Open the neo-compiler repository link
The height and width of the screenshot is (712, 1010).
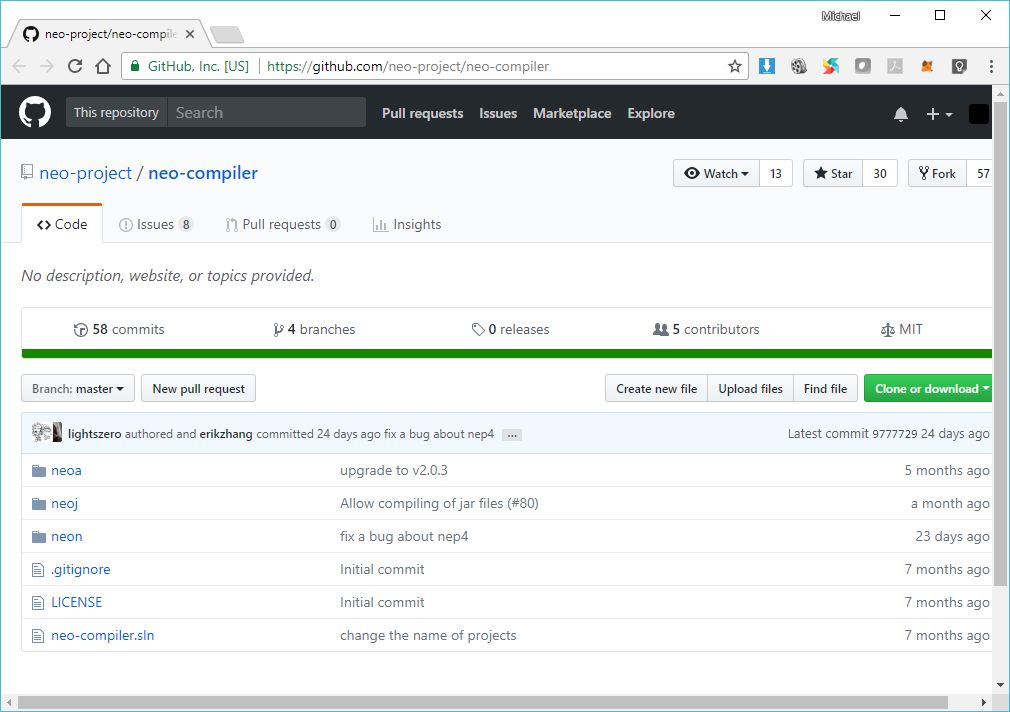click(203, 173)
